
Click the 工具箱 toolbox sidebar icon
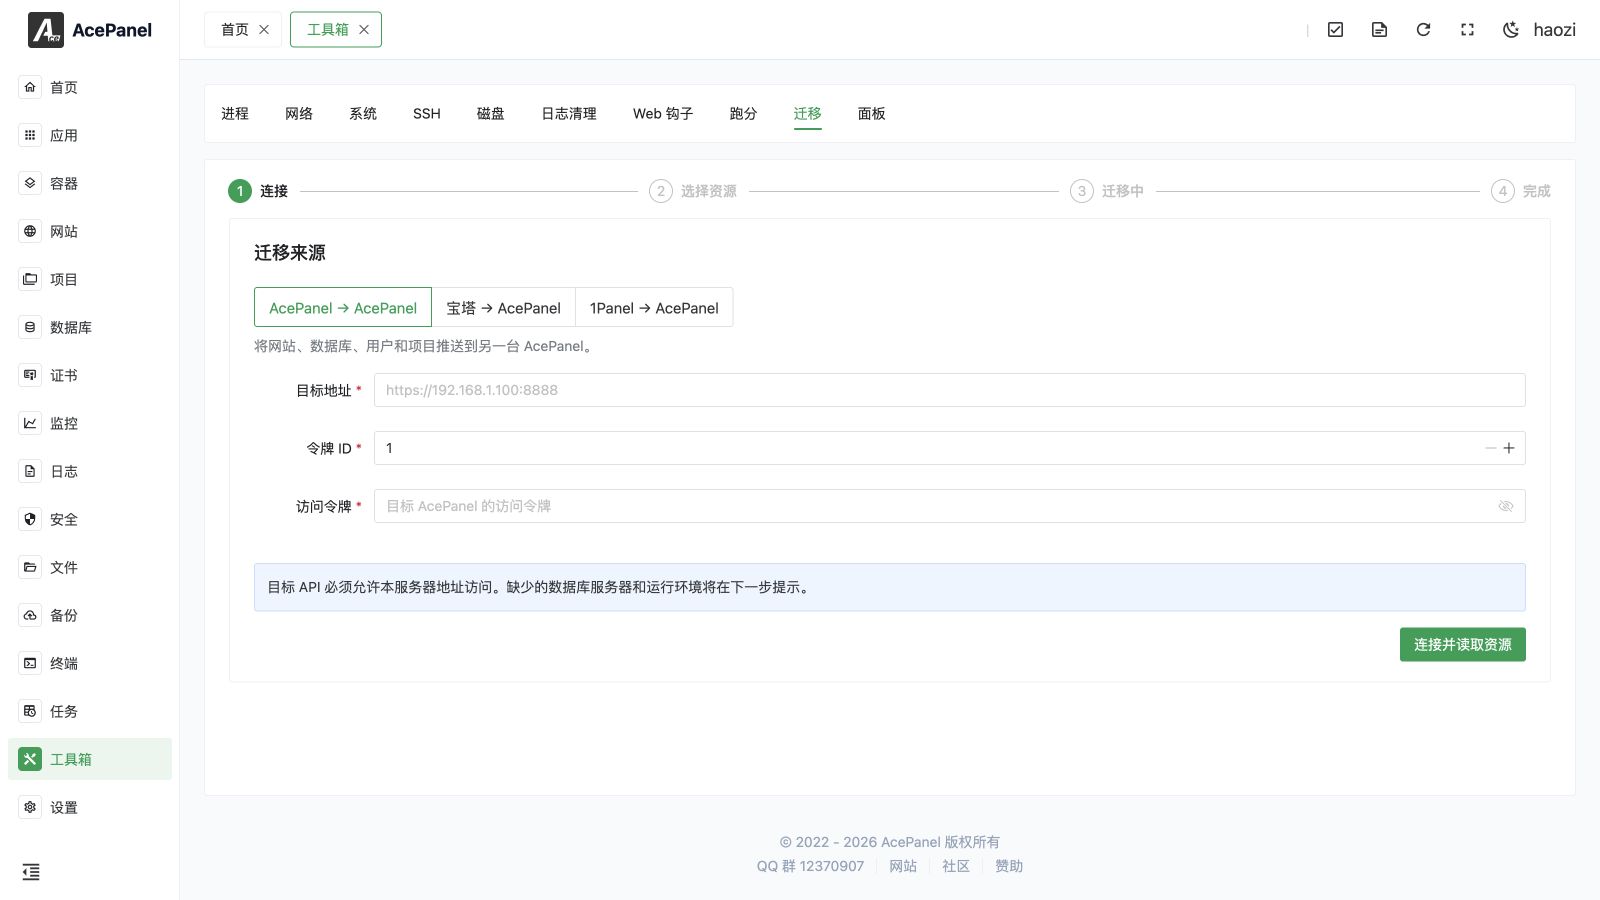[30, 759]
